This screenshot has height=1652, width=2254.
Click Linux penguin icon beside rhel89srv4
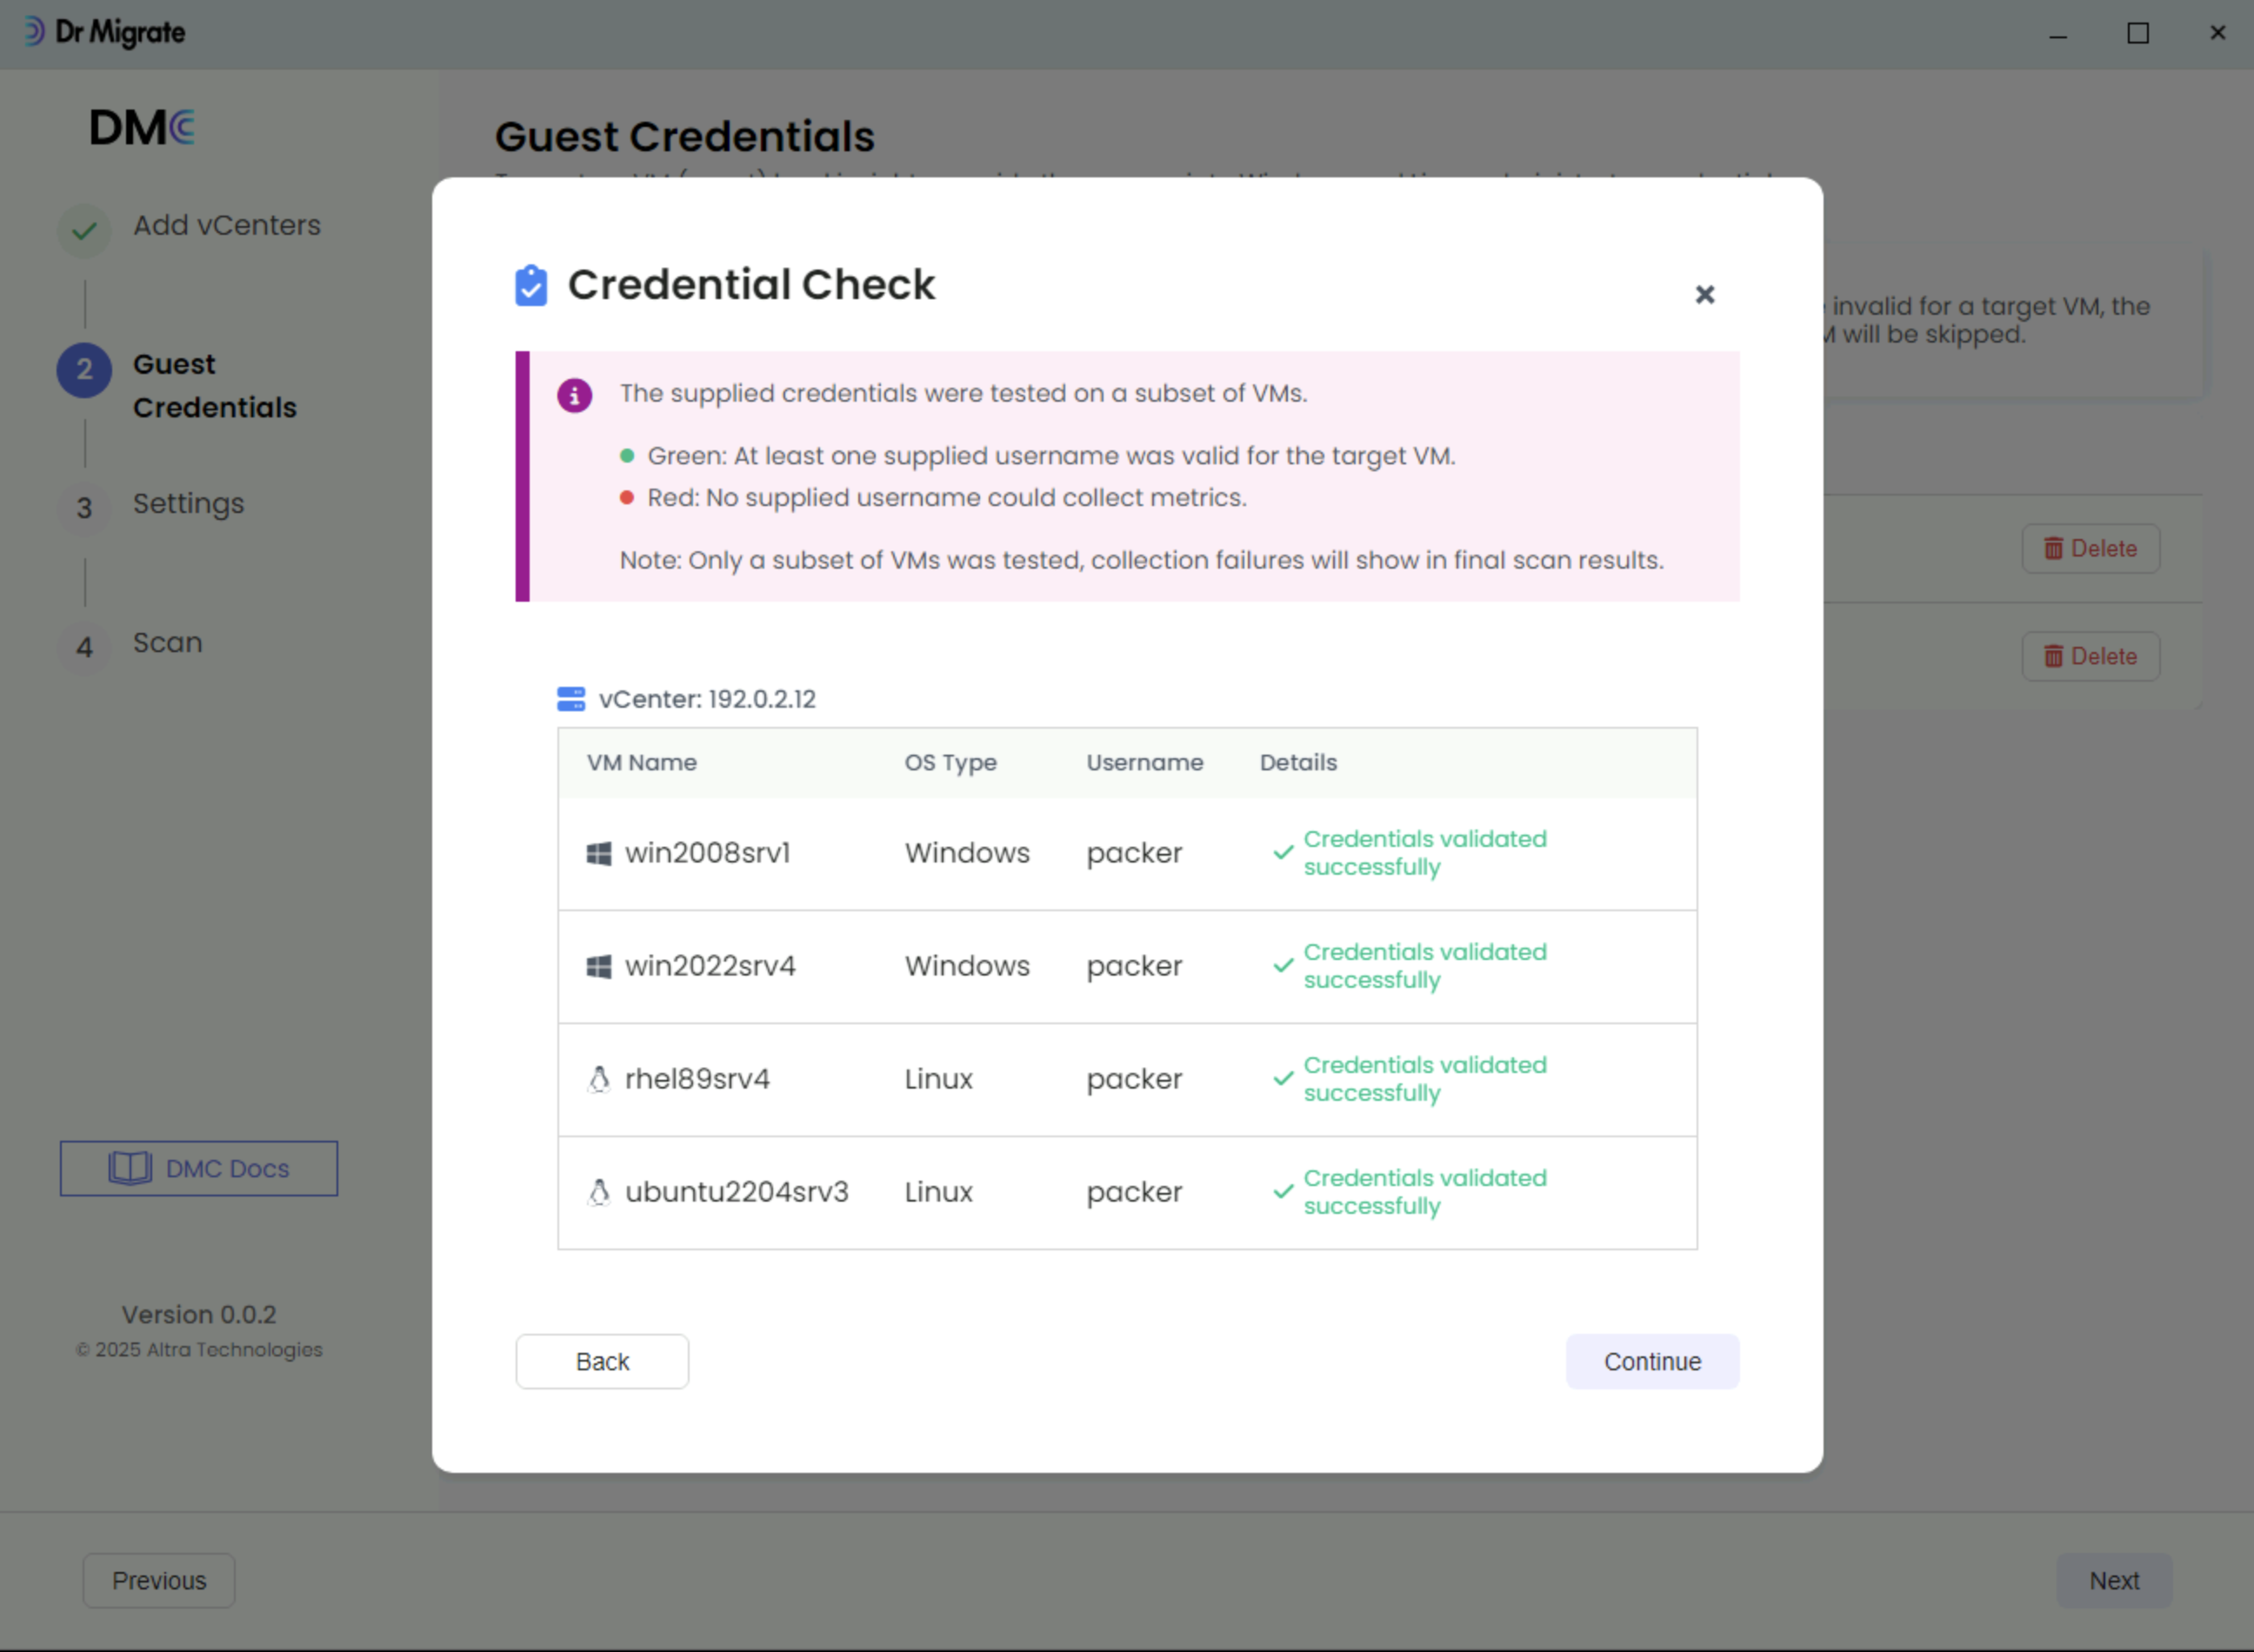[599, 1079]
